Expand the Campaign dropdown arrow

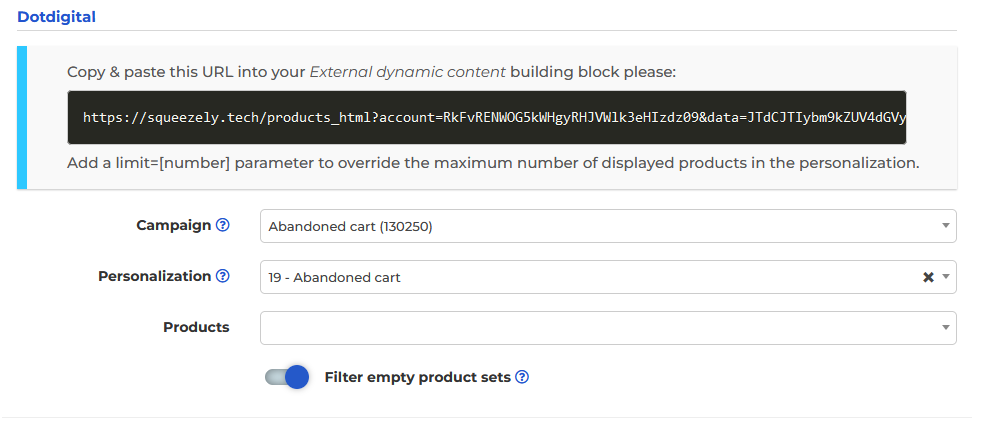tap(945, 226)
